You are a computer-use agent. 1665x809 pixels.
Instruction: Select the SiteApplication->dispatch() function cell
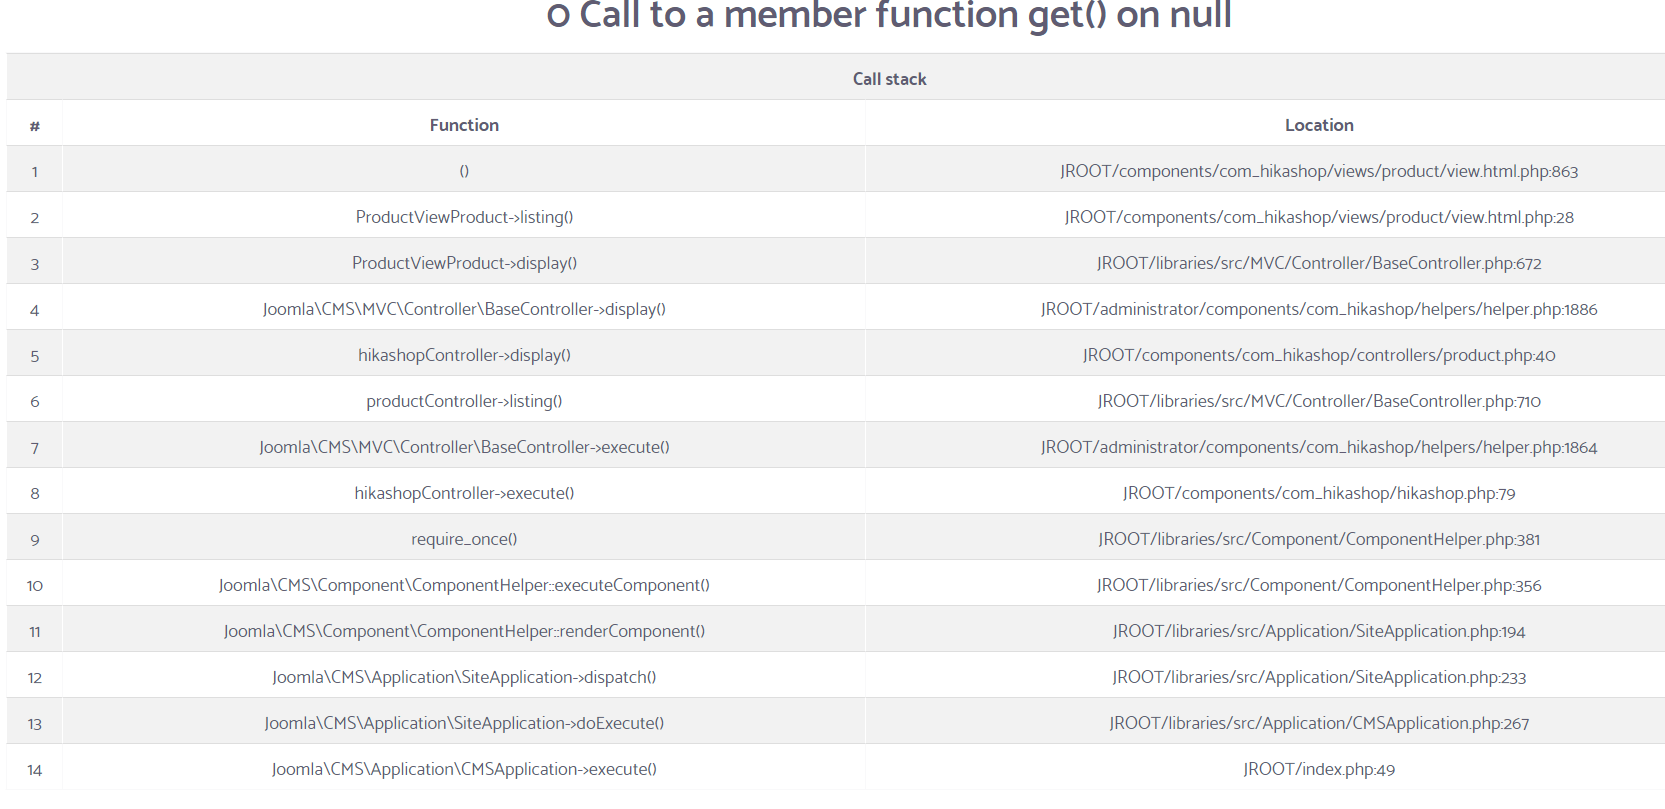click(464, 677)
